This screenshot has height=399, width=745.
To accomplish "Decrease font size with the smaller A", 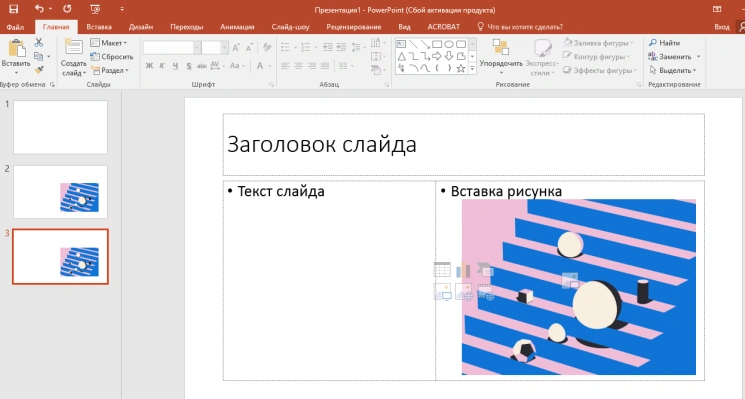I will tap(249, 48).
